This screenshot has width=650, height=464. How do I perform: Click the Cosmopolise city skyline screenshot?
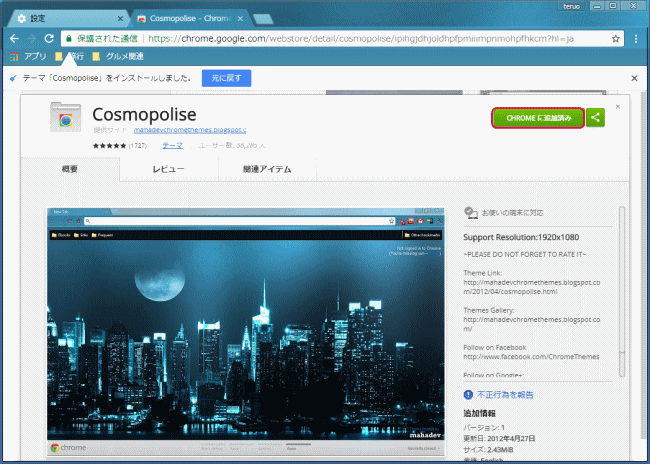[x=246, y=331]
